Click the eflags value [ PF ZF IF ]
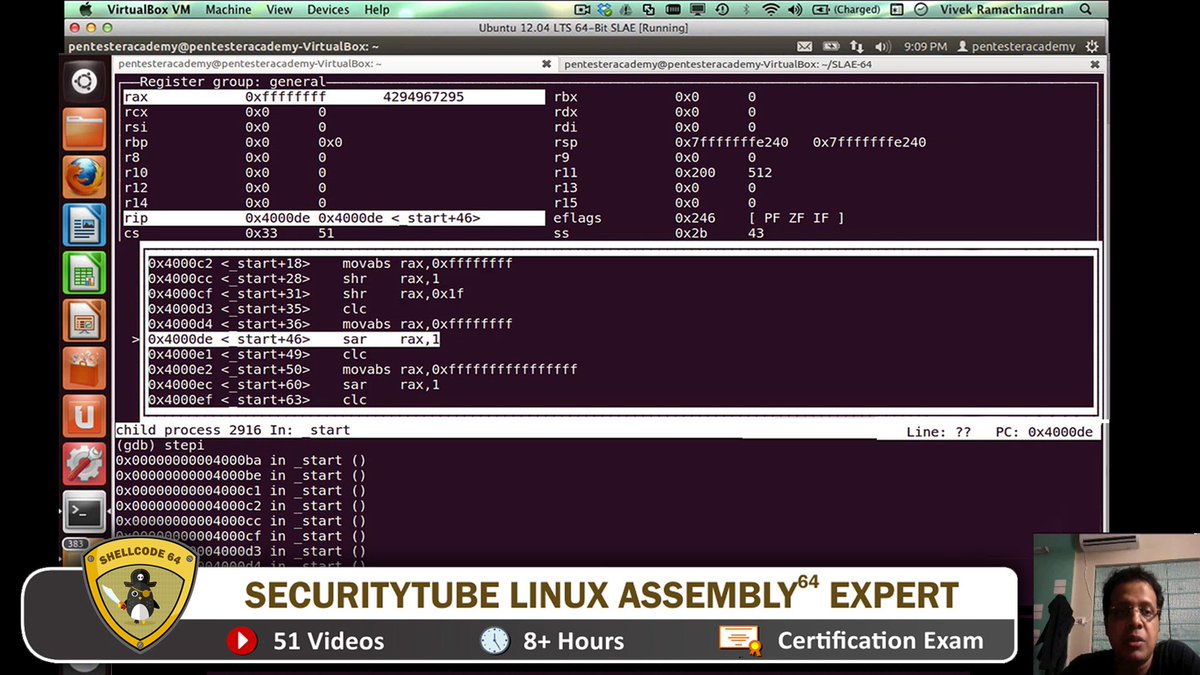This screenshot has height=675, width=1200. coord(796,218)
